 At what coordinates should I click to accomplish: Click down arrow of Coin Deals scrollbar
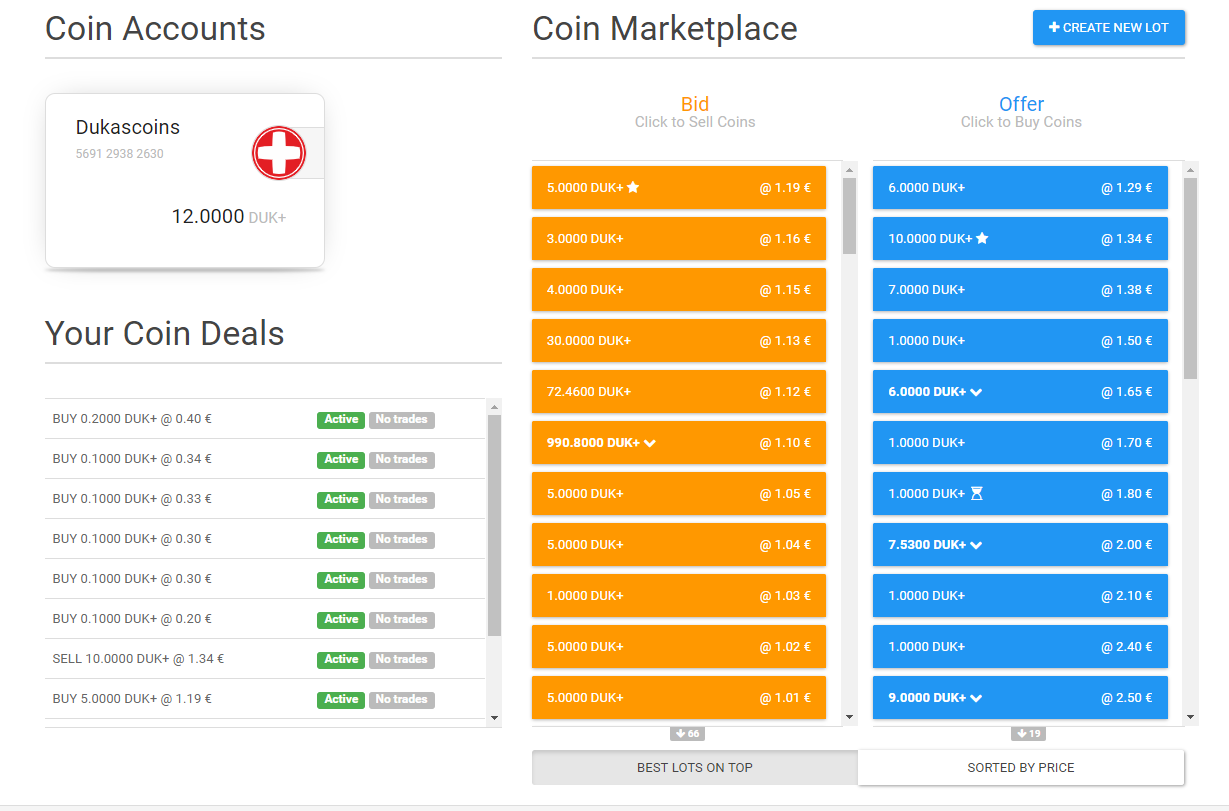tap(494, 718)
